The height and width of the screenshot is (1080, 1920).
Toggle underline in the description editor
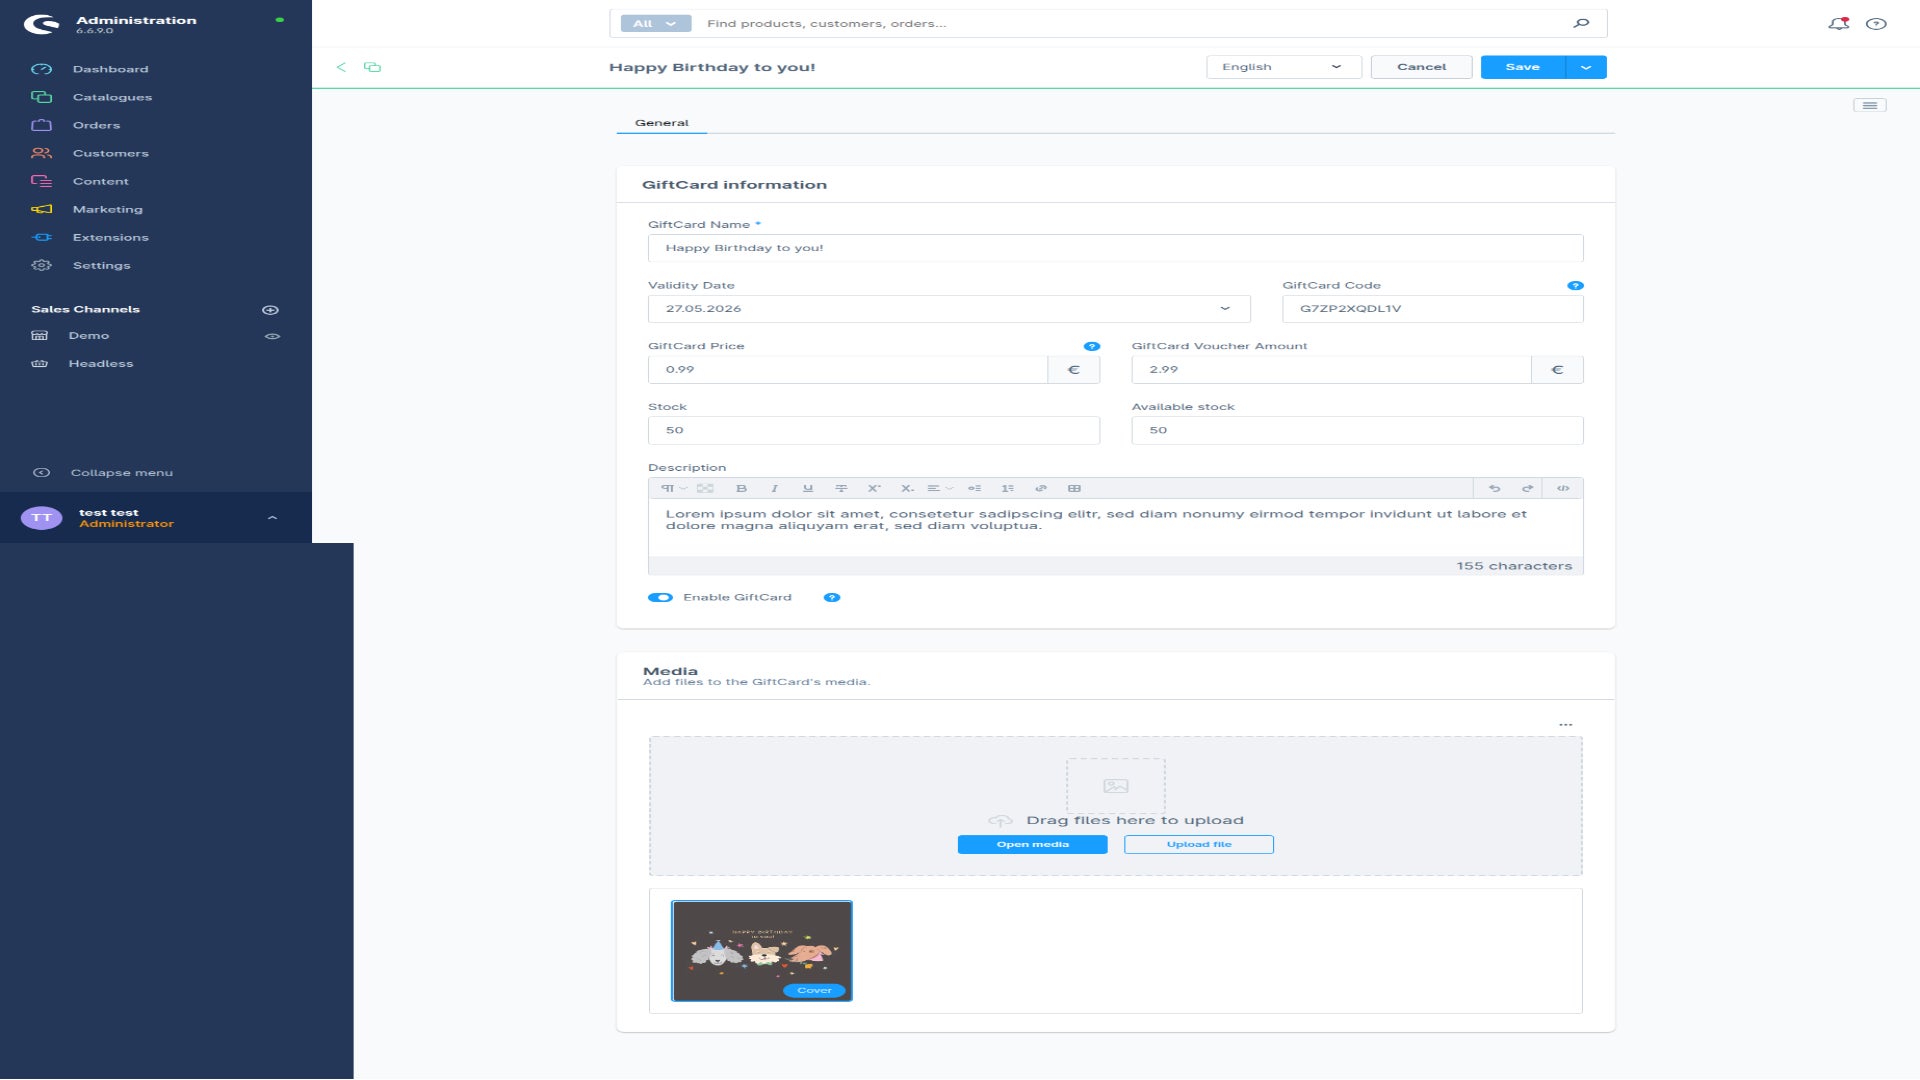pyautogui.click(x=808, y=489)
